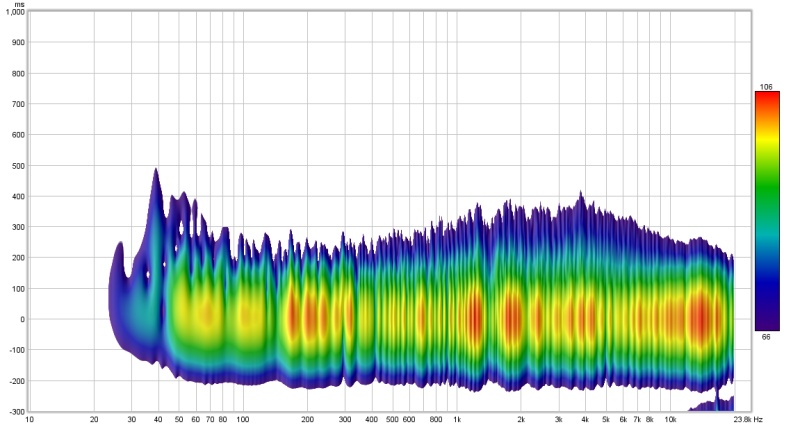This screenshot has height=427, width=800.
Task: Click the ms unit label on time axis
Action: pyautogui.click(x=20, y=4)
